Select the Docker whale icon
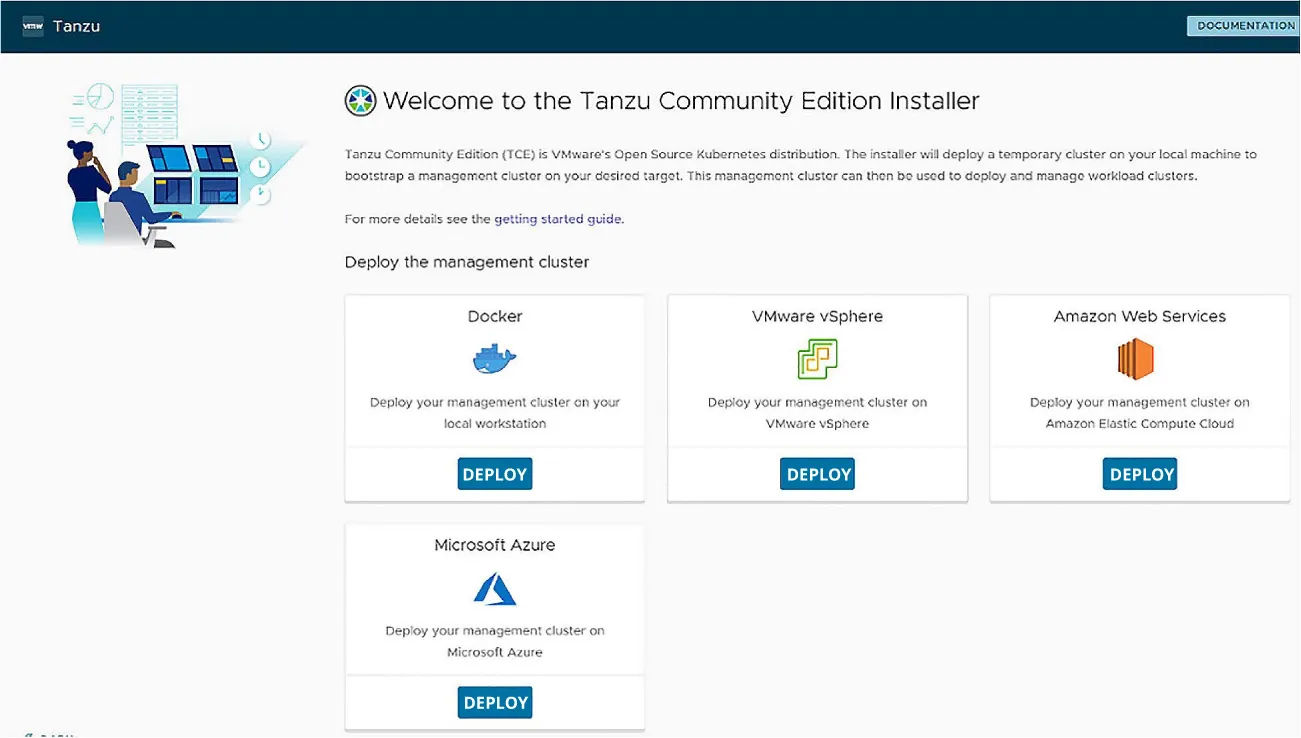The image size is (1301, 738). [494, 358]
